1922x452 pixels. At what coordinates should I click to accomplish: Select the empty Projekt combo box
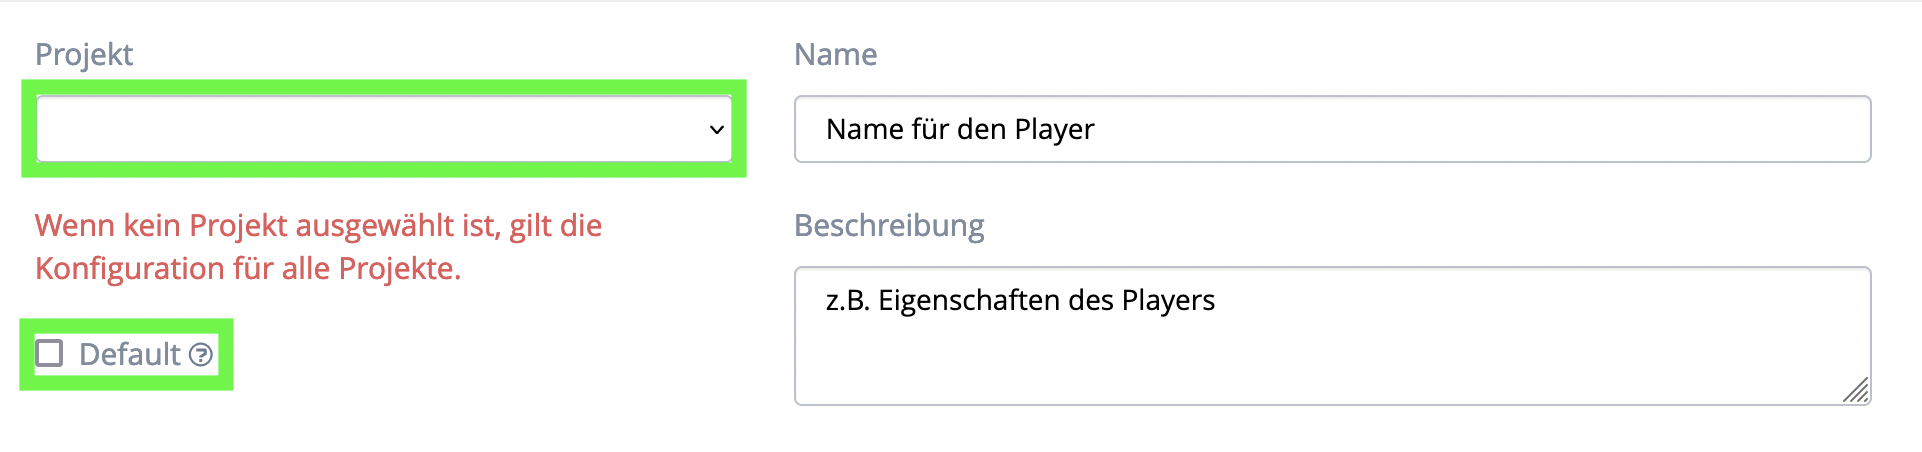[x=384, y=129]
